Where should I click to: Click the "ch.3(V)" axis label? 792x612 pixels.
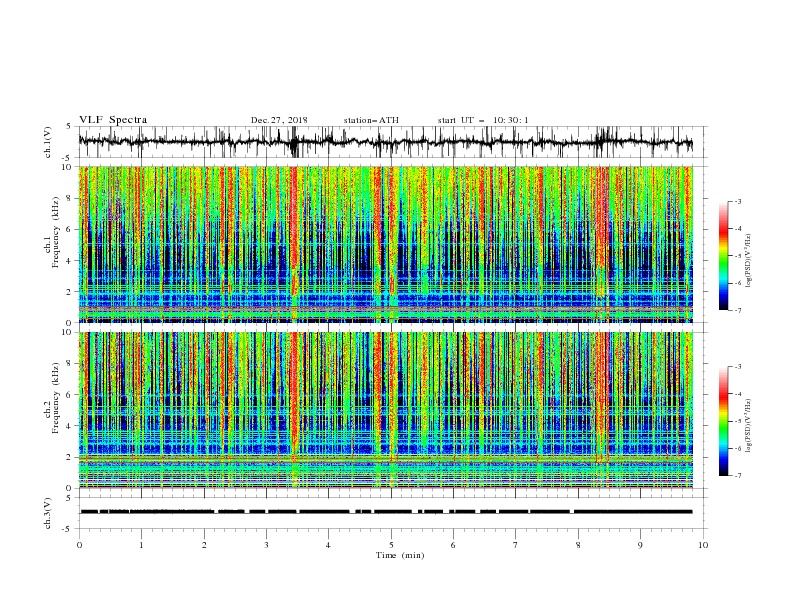point(48,513)
